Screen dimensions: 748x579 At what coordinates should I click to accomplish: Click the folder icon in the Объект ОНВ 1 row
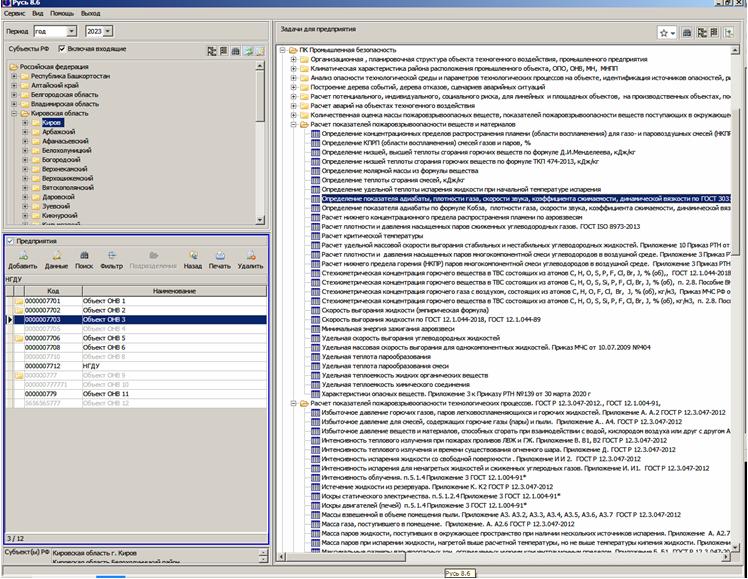pos(19,301)
